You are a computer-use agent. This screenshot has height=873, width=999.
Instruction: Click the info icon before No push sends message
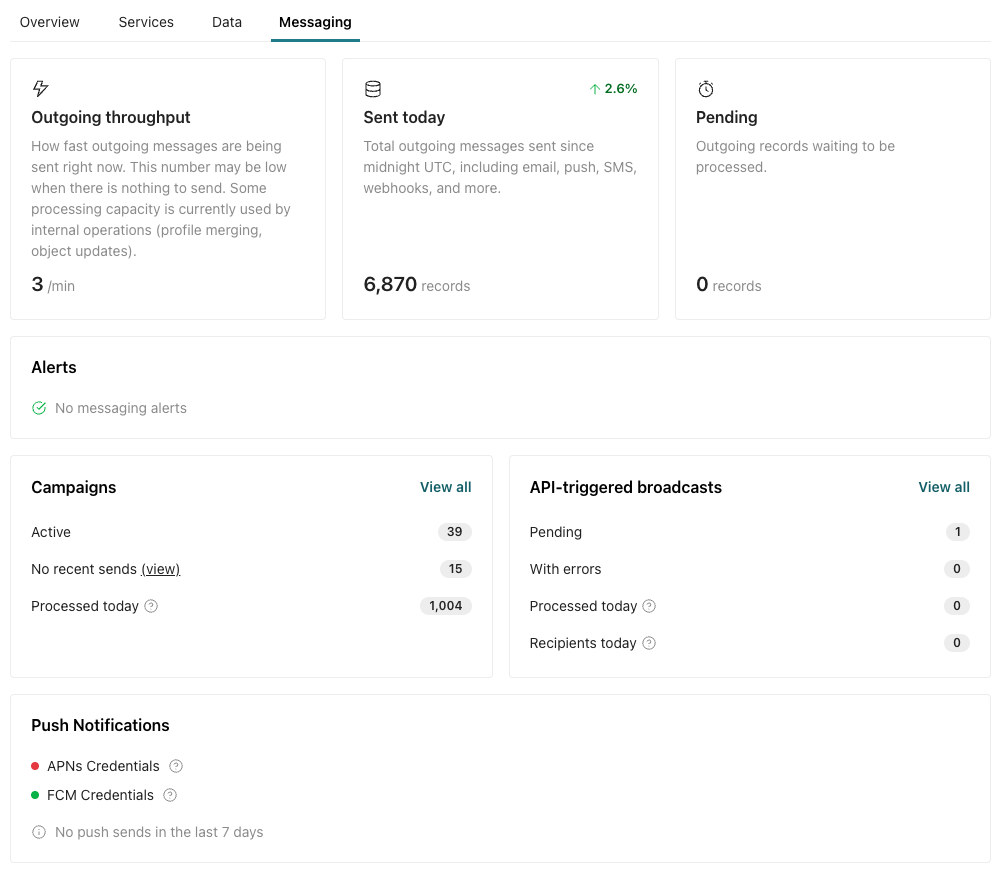(x=38, y=832)
